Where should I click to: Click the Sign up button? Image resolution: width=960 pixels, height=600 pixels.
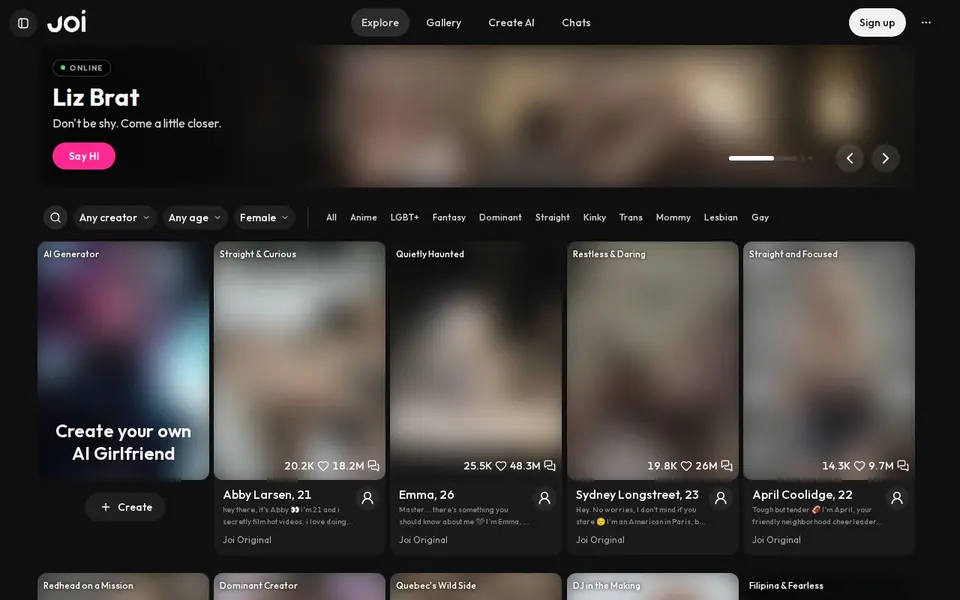click(877, 23)
